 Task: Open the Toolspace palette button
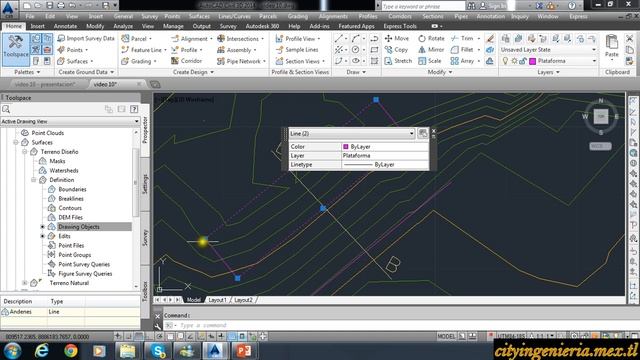coord(16,50)
